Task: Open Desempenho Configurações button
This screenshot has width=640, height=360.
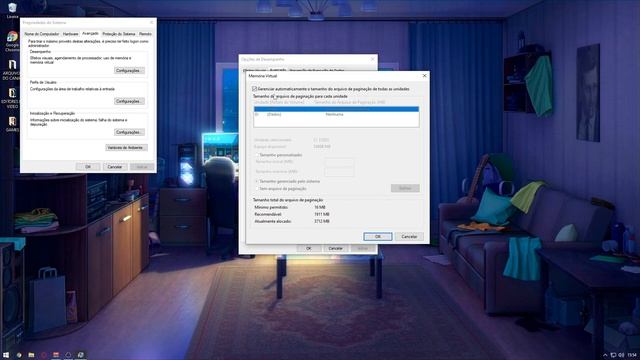Action: click(x=129, y=71)
